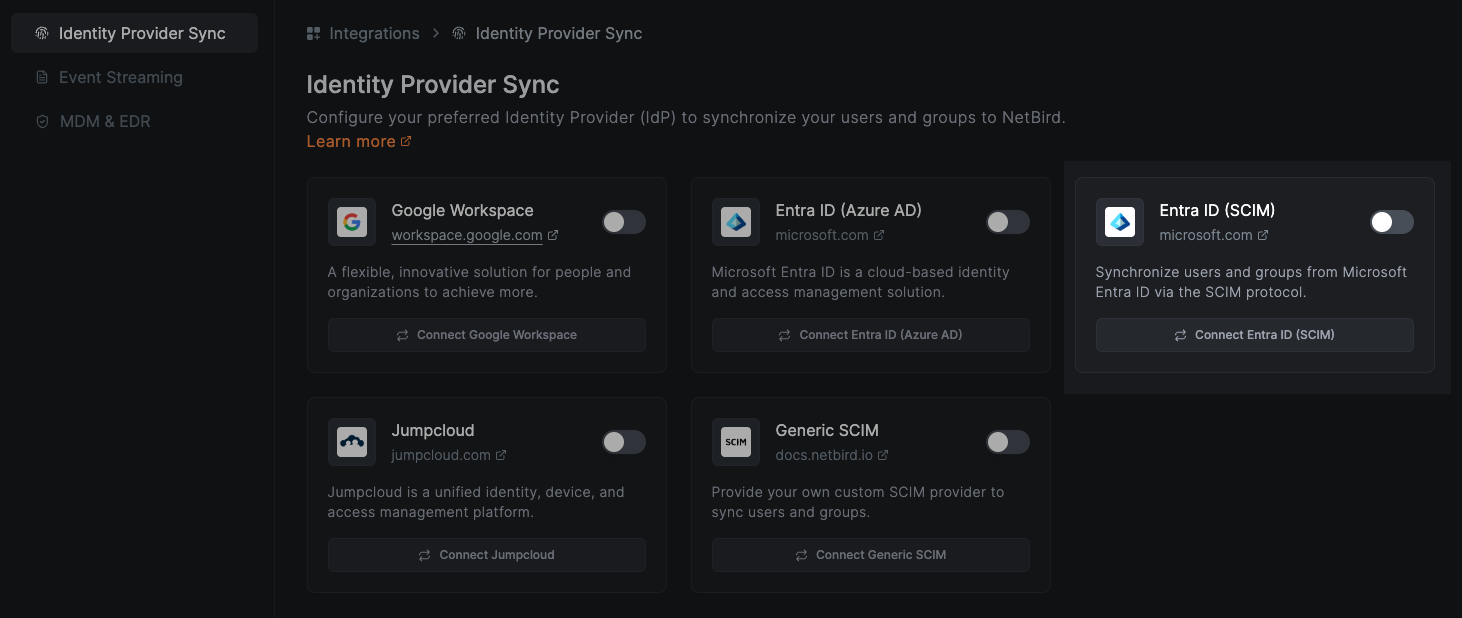Navigate to MDM & EDR section
This screenshot has width=1462, height=618.
point(104,121)
